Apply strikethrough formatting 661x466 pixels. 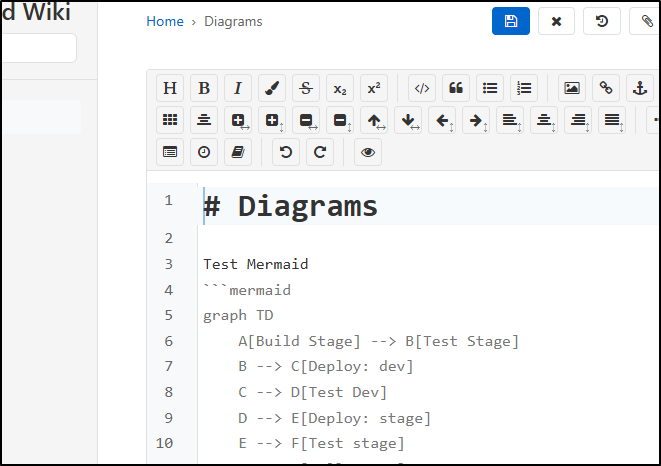pyautogui.click(x=306, y=88)
